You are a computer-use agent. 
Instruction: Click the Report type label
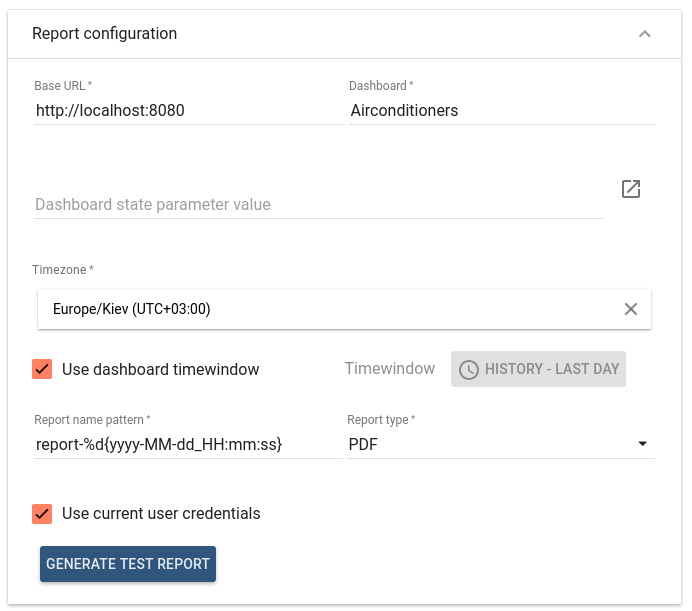click(381, 420)
